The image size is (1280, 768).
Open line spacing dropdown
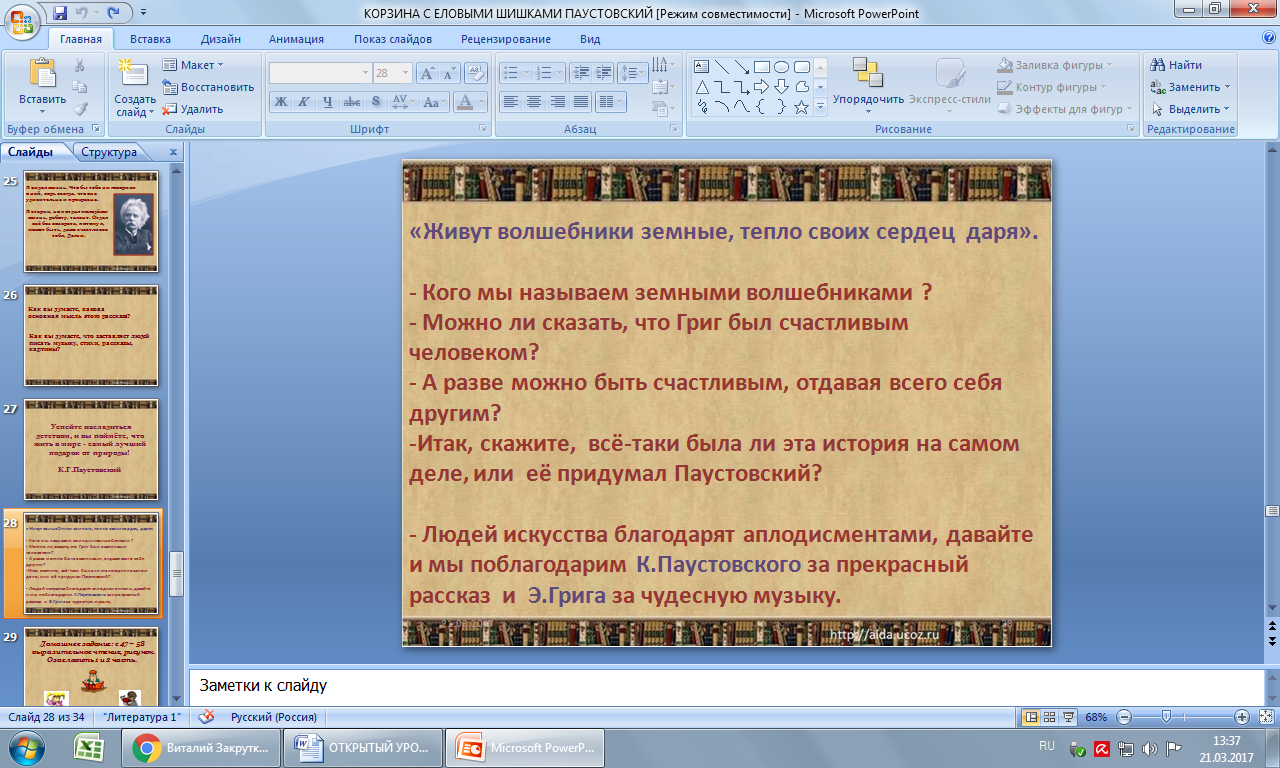click(x=632, y=73)
